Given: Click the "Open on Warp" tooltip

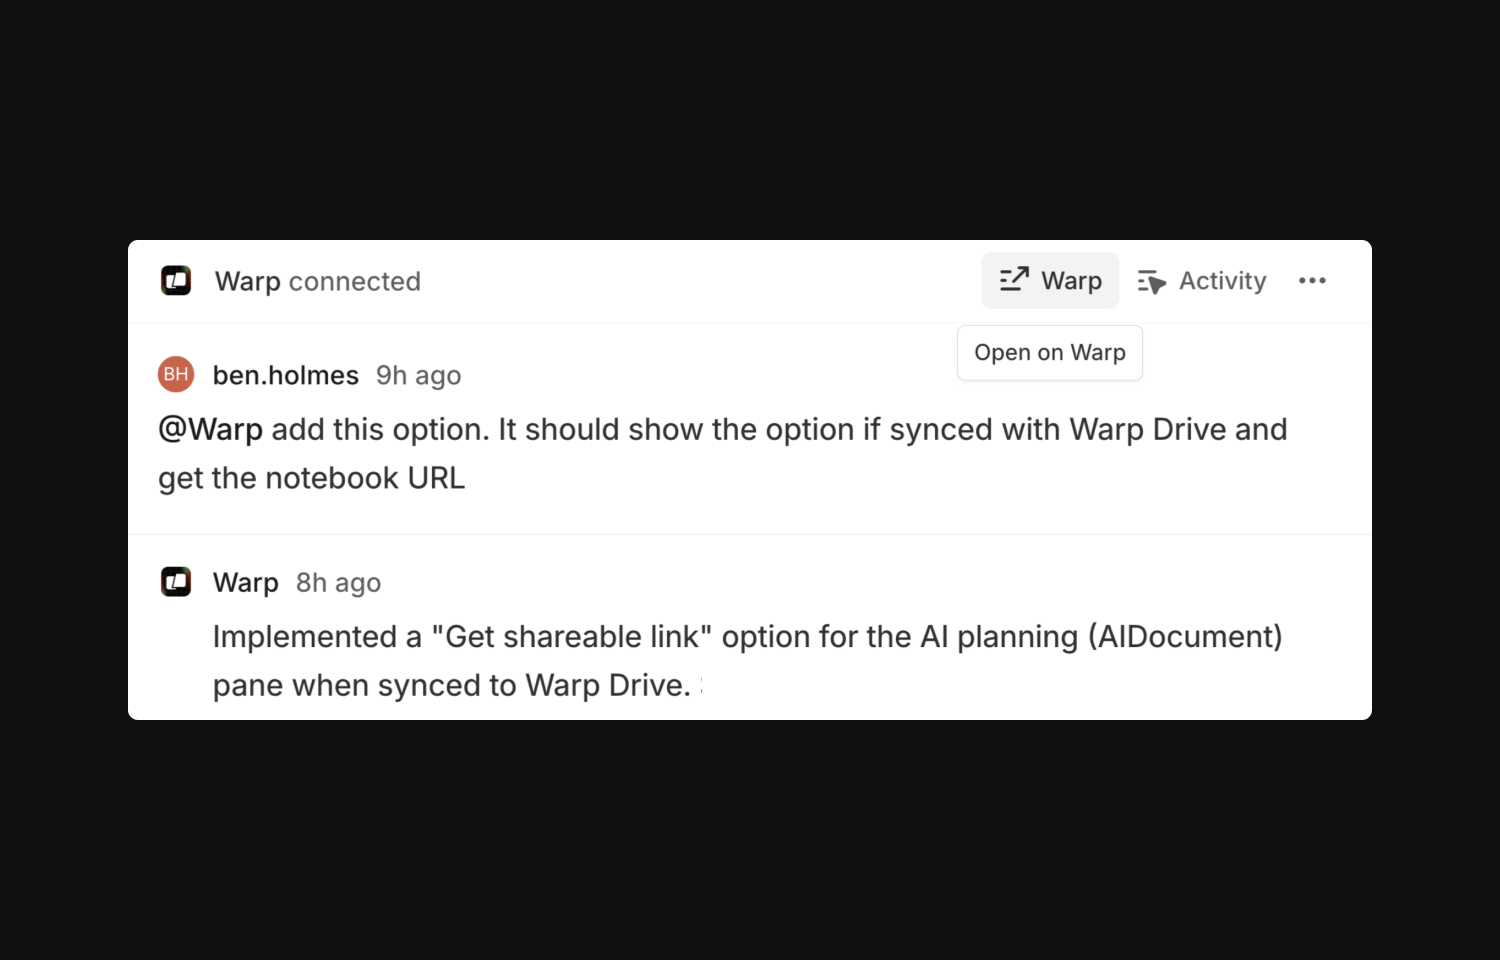Looking at the screenshot, I should 1049,353.
